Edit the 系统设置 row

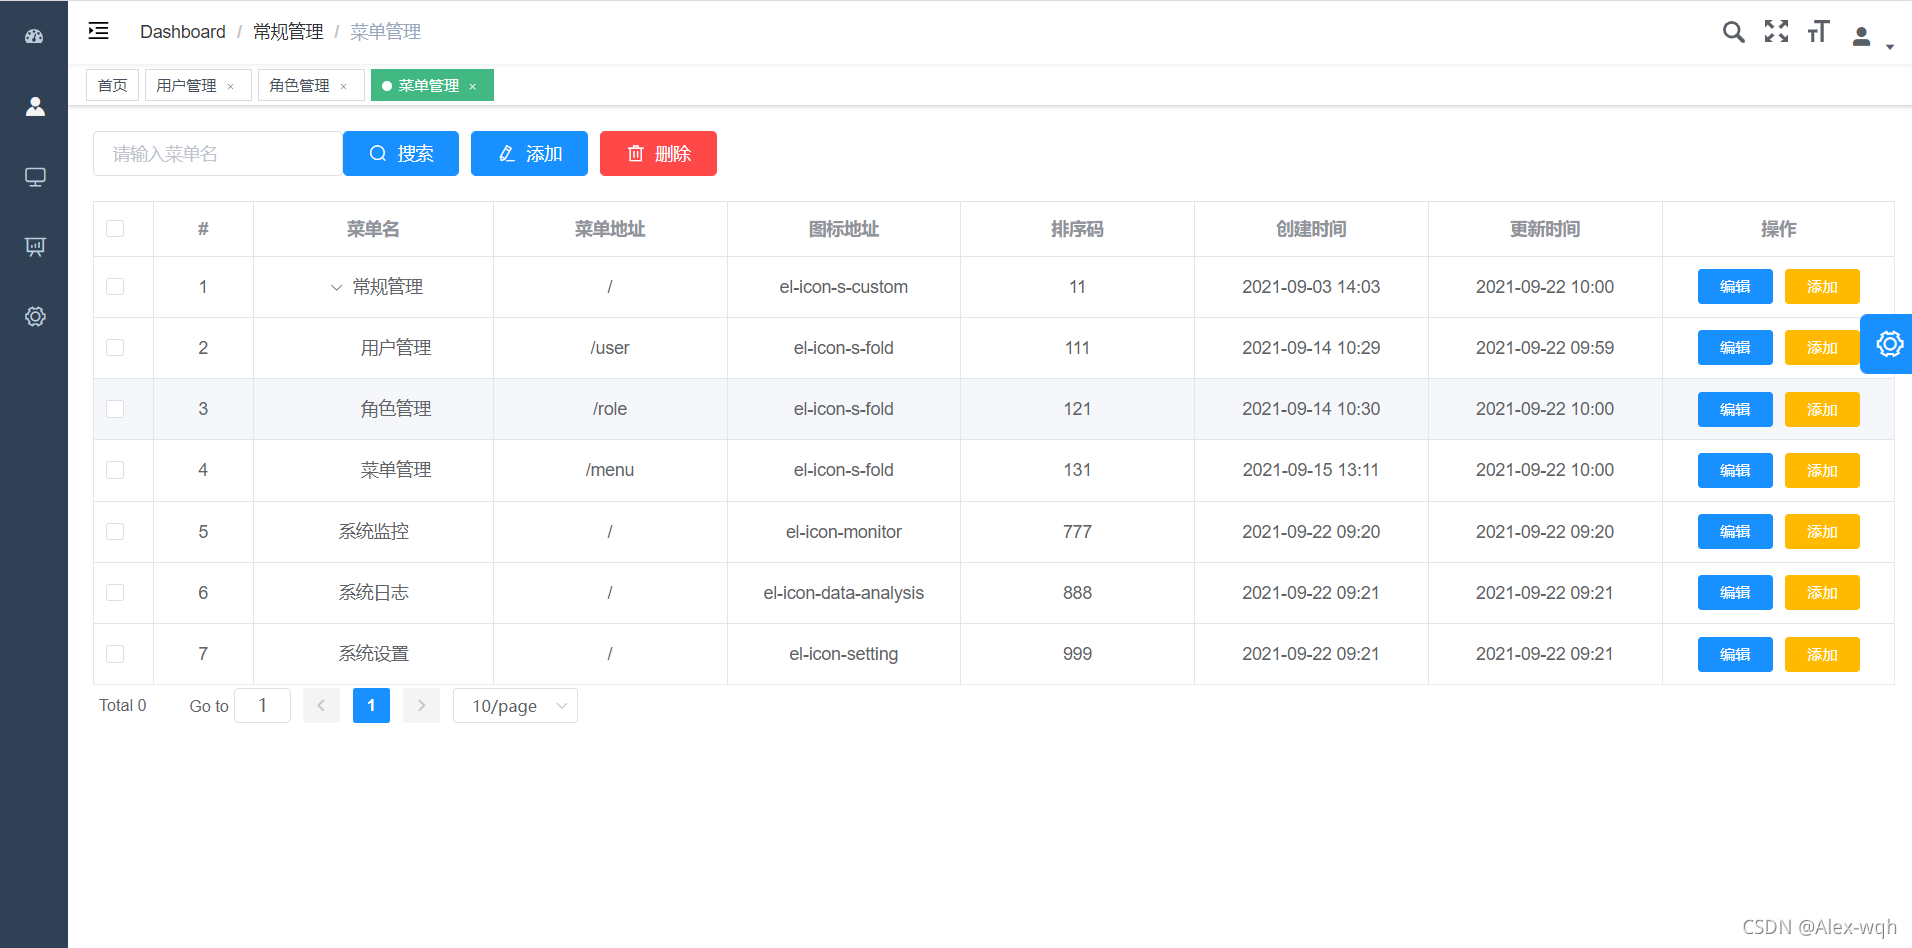1735,655
